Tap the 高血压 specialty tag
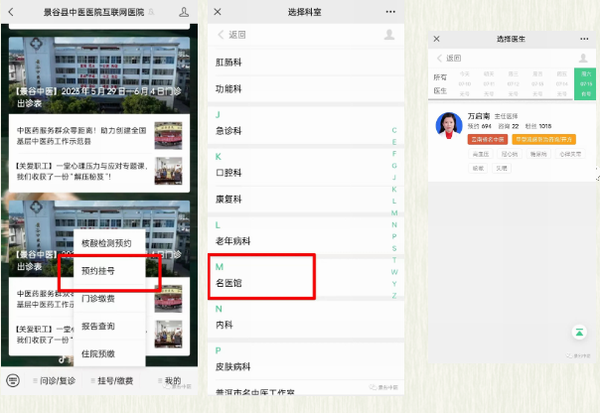The image size is (600, 413). (x=480, y=154)
